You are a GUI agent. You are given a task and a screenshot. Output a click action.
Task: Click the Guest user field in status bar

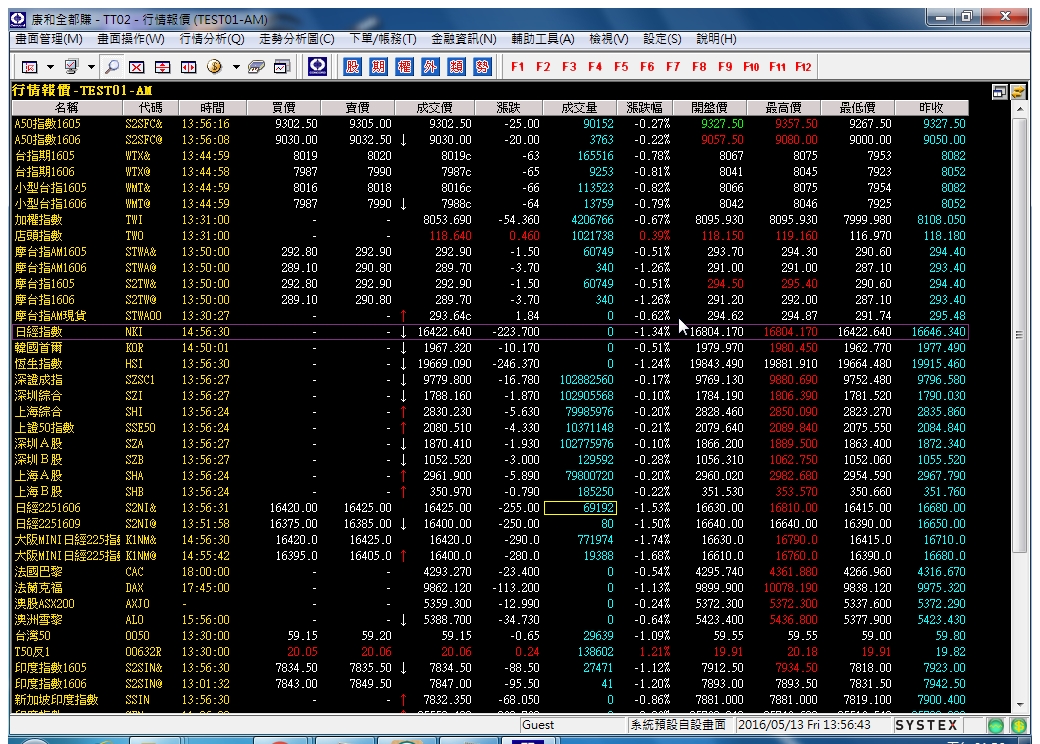572,725
